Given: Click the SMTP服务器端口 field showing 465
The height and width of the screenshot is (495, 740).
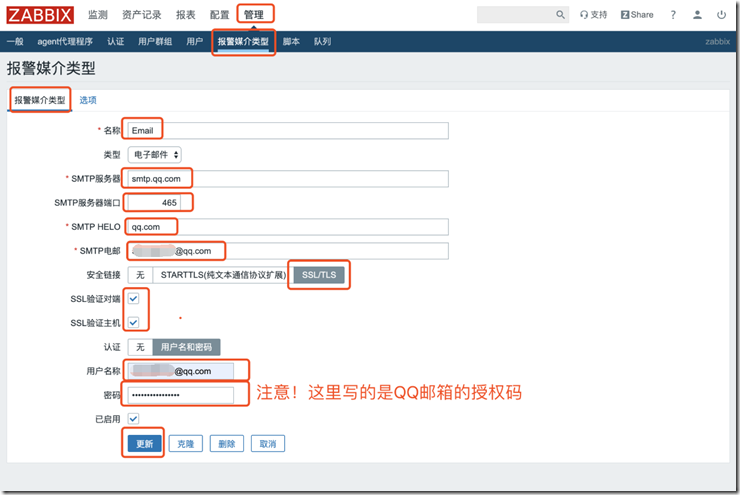Looking at the screenshot, I should click(154, 203).
